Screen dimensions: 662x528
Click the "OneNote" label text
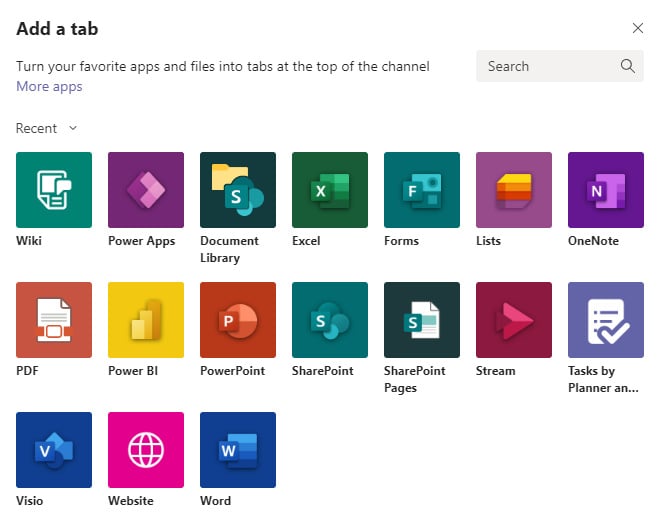pyautogui.click(x=594, y=241)
